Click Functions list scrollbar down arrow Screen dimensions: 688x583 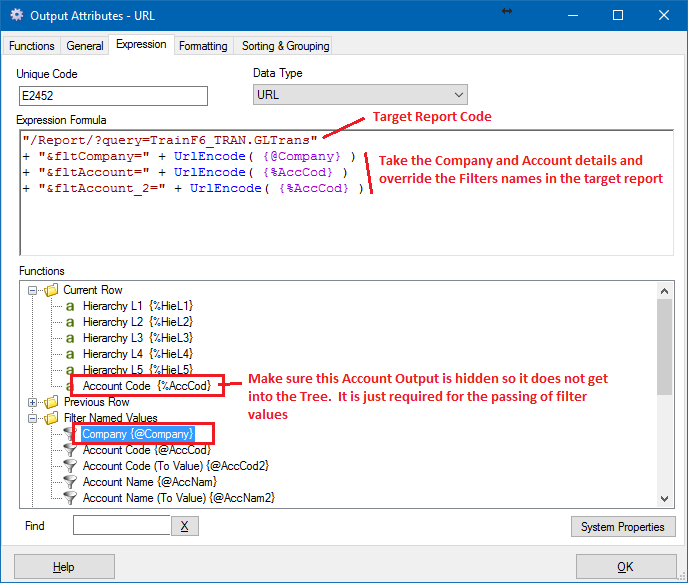coord(664,499)
